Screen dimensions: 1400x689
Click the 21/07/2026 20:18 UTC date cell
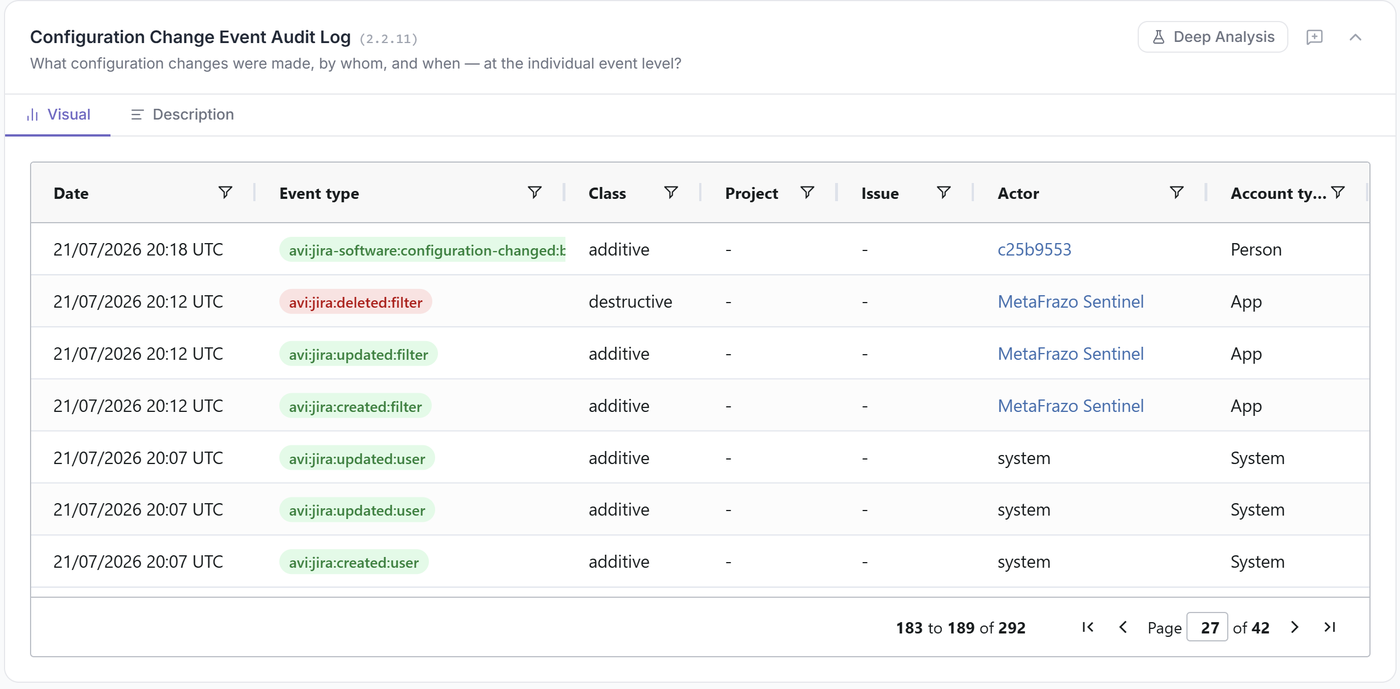pyautogui.click(x=138, y=250)
